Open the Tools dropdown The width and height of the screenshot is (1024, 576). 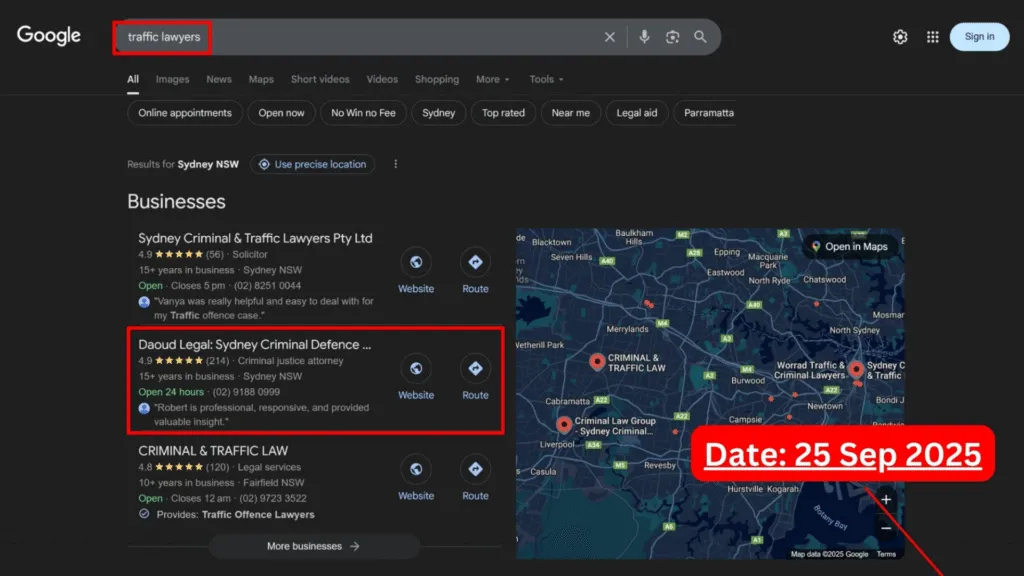(546, 80)
